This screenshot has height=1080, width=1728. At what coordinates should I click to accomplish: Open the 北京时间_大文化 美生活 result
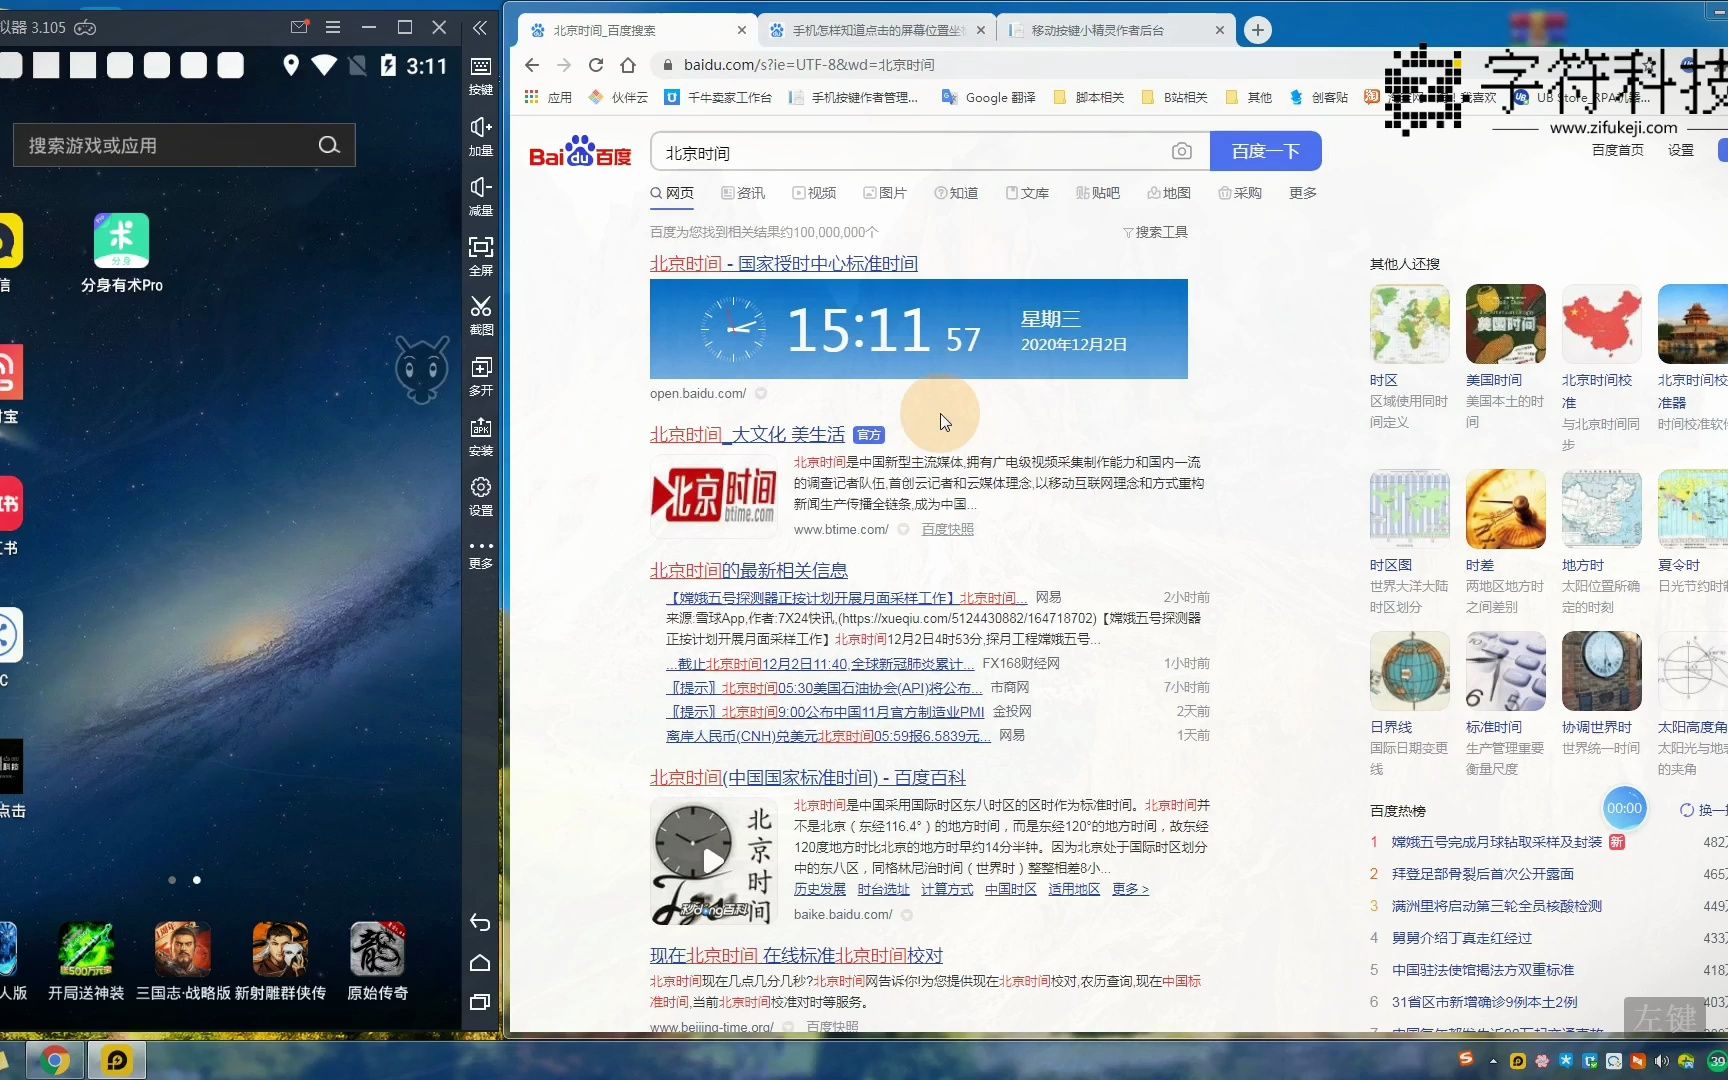coord(747,435)
